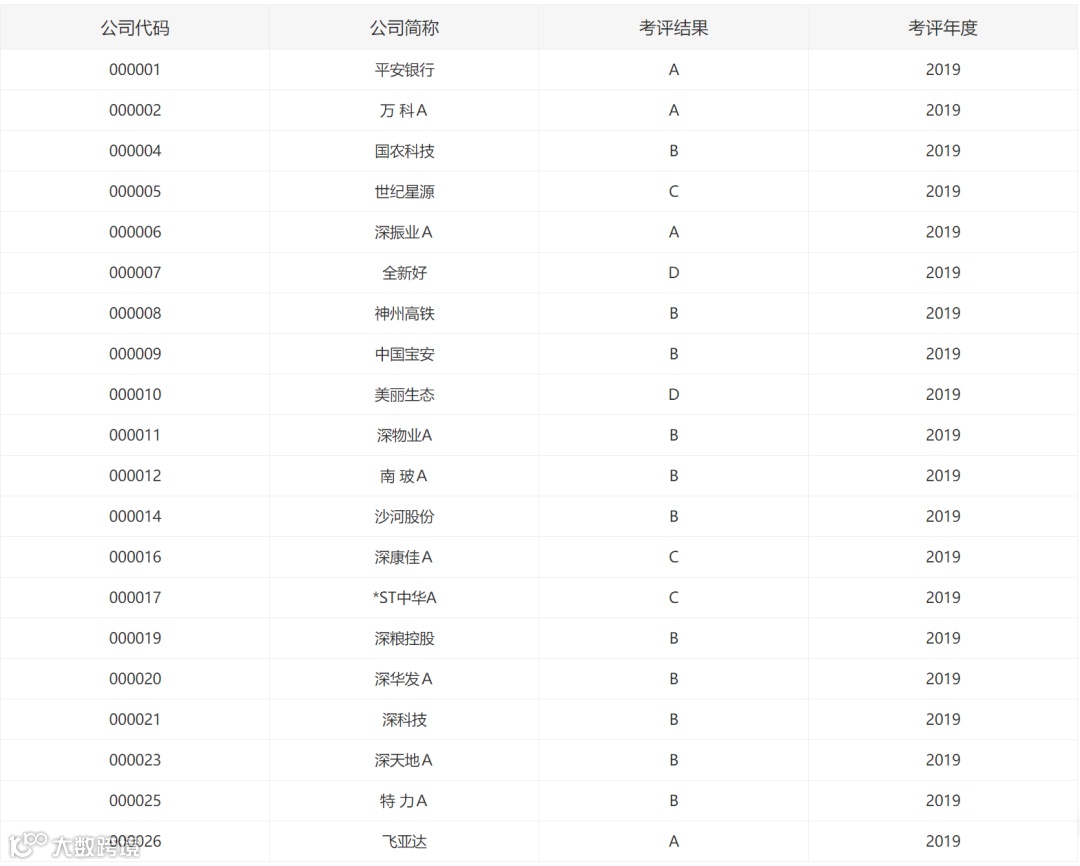The image size is (1080, 866).
Task: Select company code 000010
Action: tap(135, 395)
